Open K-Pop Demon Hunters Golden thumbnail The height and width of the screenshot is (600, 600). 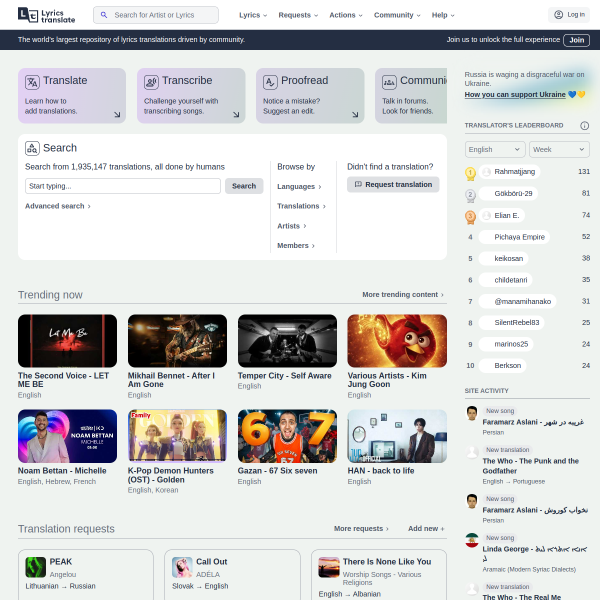point(177,436)
